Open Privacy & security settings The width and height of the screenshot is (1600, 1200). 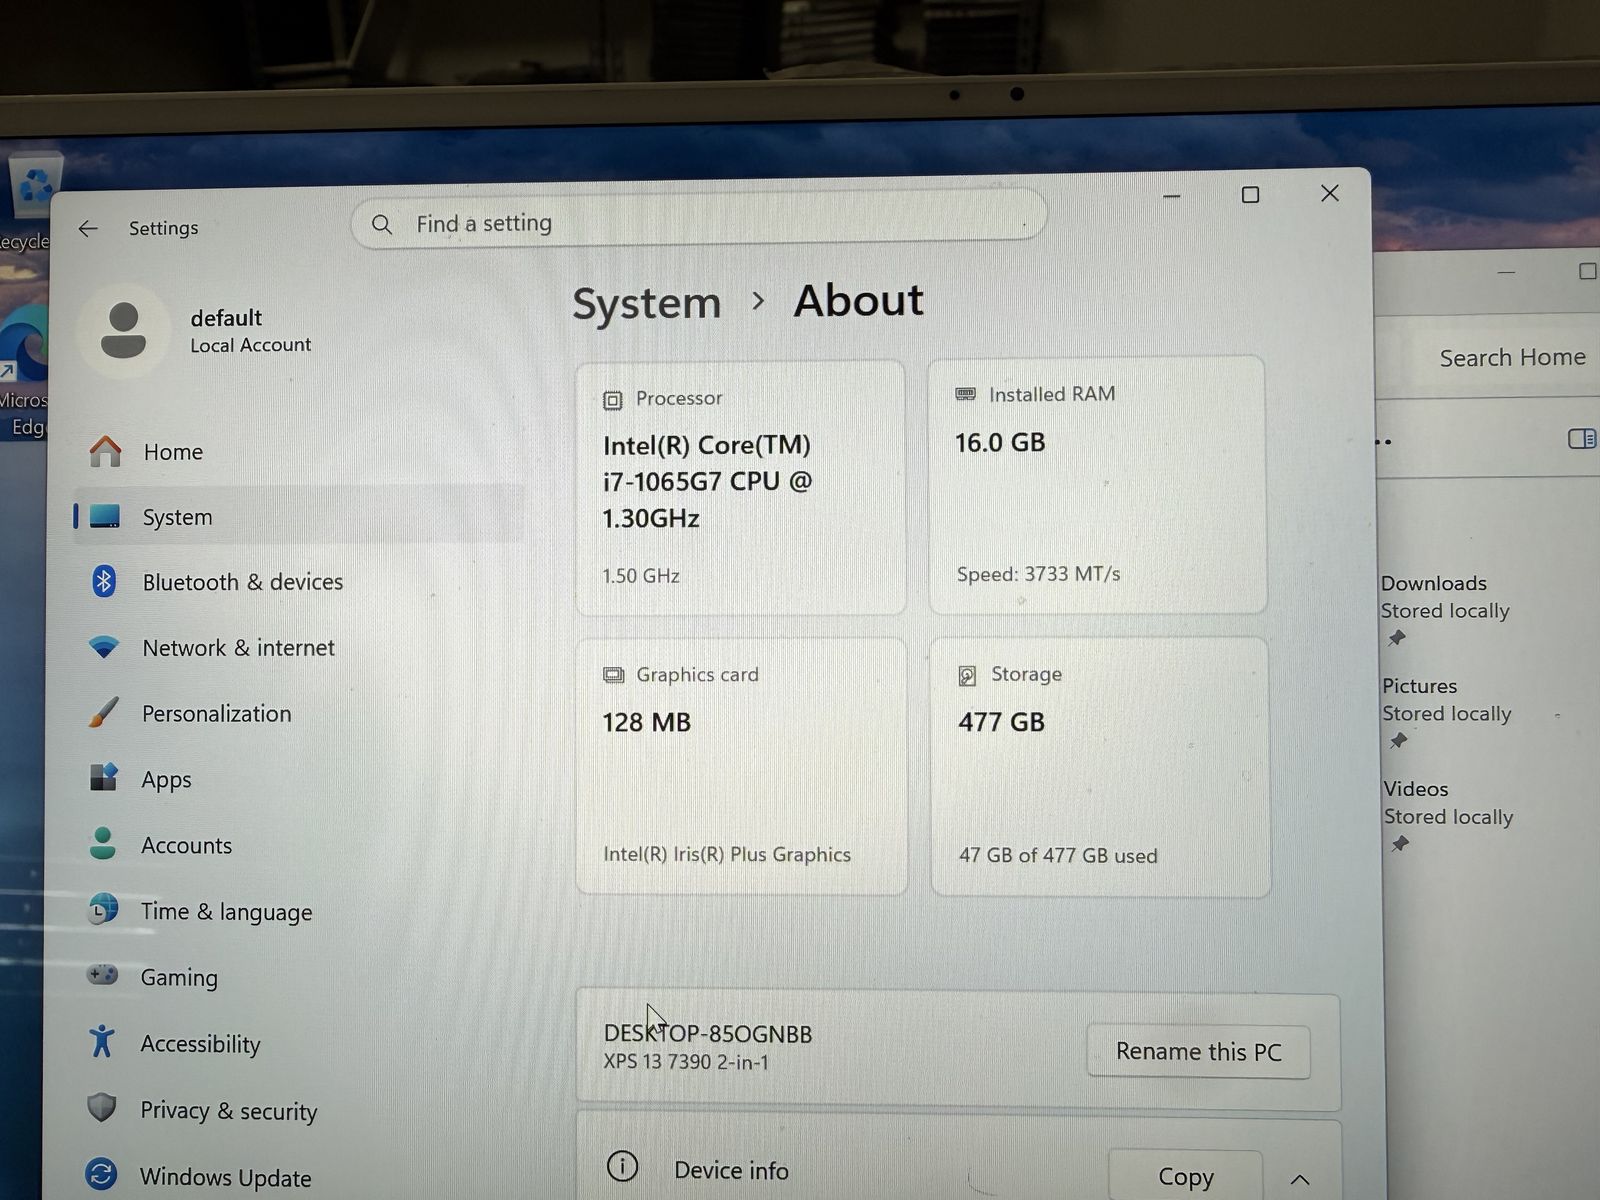pyautogui.click(x=228, y=1111)
